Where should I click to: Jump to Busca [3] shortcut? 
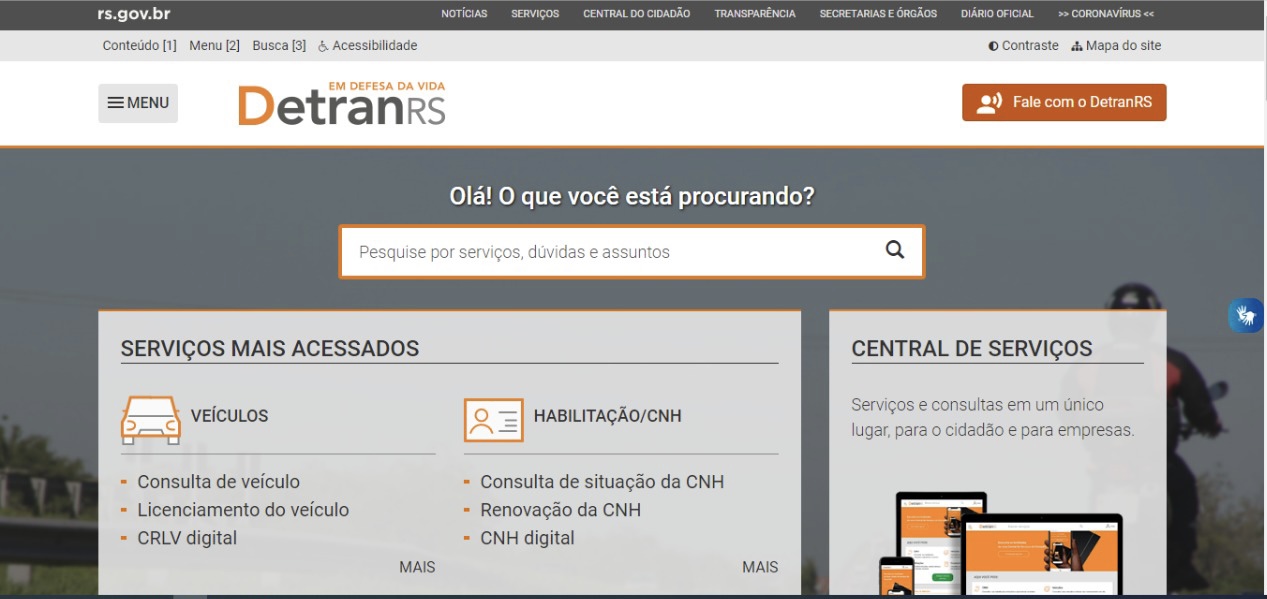coord(279,45)
